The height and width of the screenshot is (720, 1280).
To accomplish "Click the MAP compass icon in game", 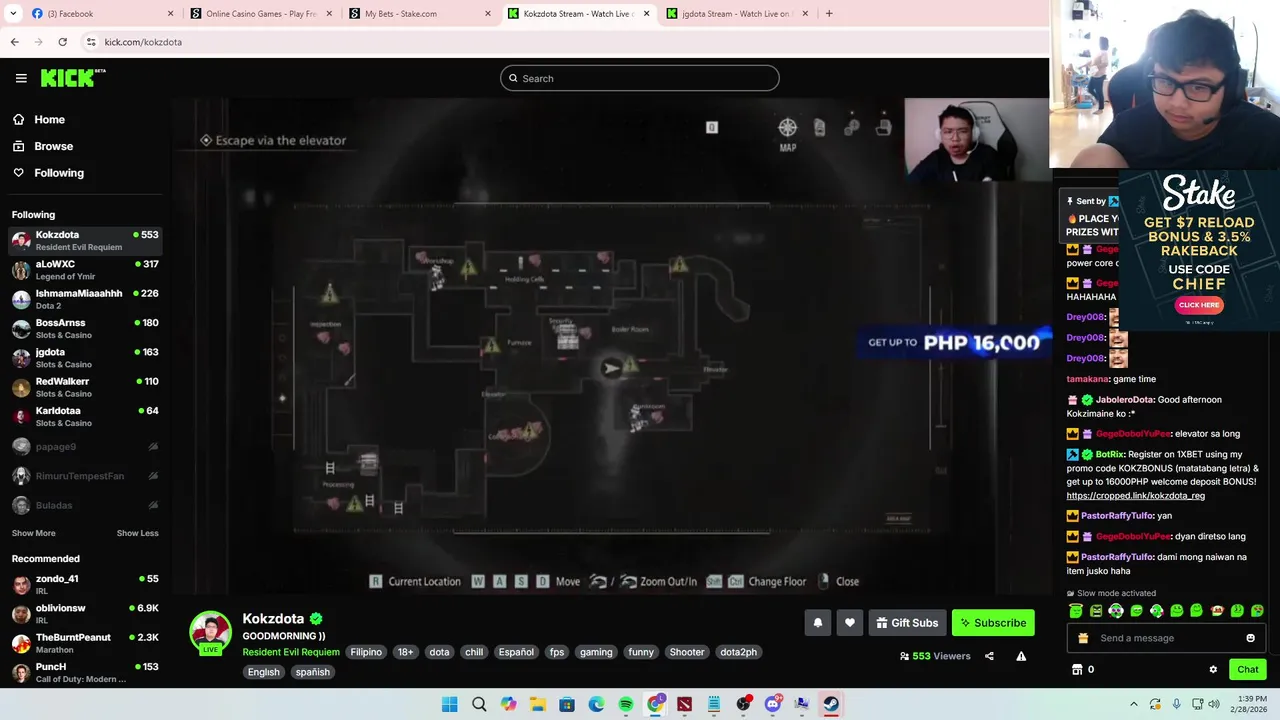I will tap(788, 128).
